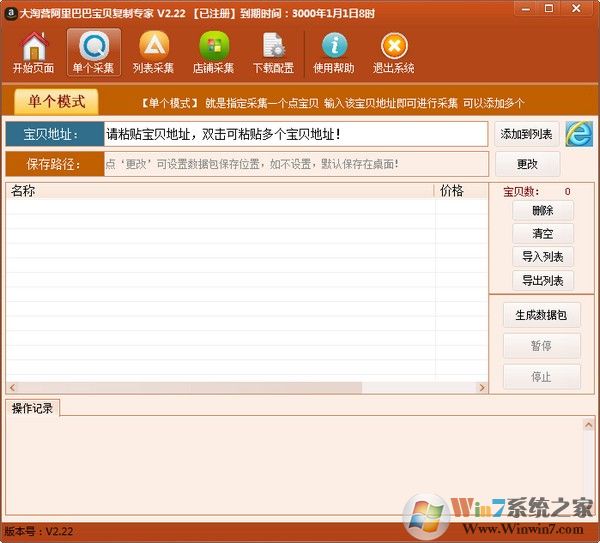Click the 生成数据包 button

point(541,315)
